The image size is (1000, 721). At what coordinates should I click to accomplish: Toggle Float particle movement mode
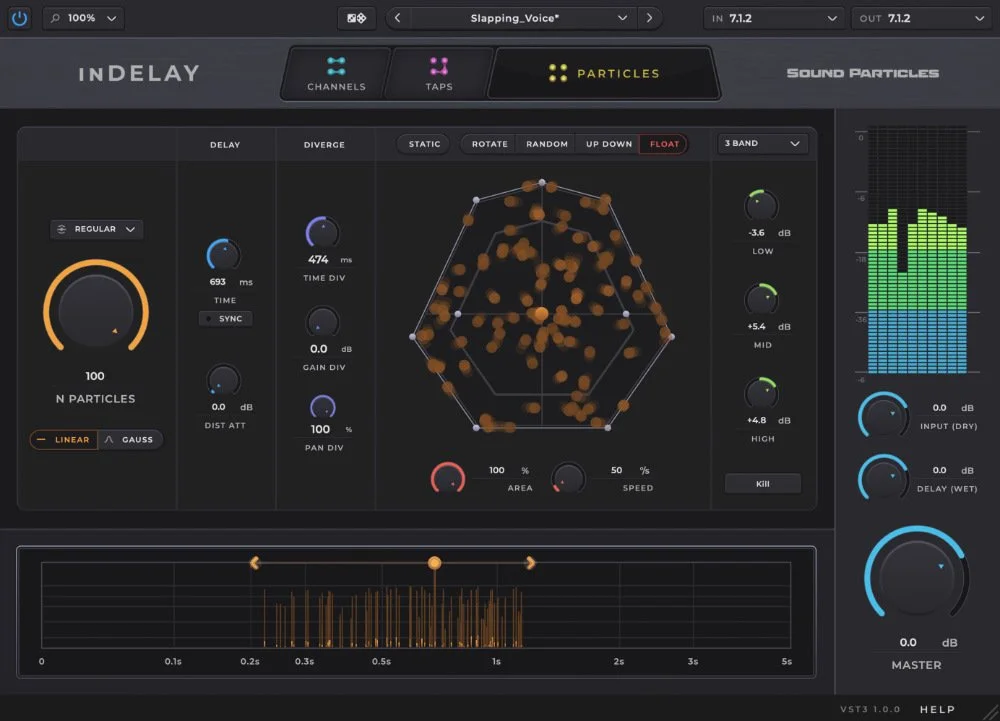point(664,143)
